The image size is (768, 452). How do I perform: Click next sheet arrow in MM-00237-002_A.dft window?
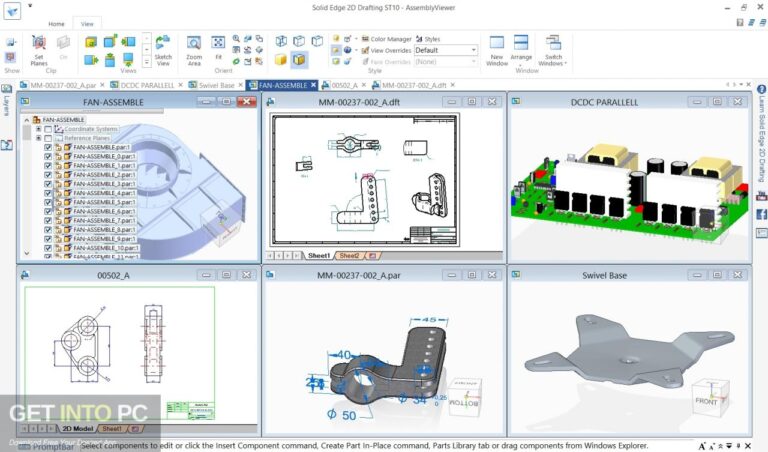[288, 256]
